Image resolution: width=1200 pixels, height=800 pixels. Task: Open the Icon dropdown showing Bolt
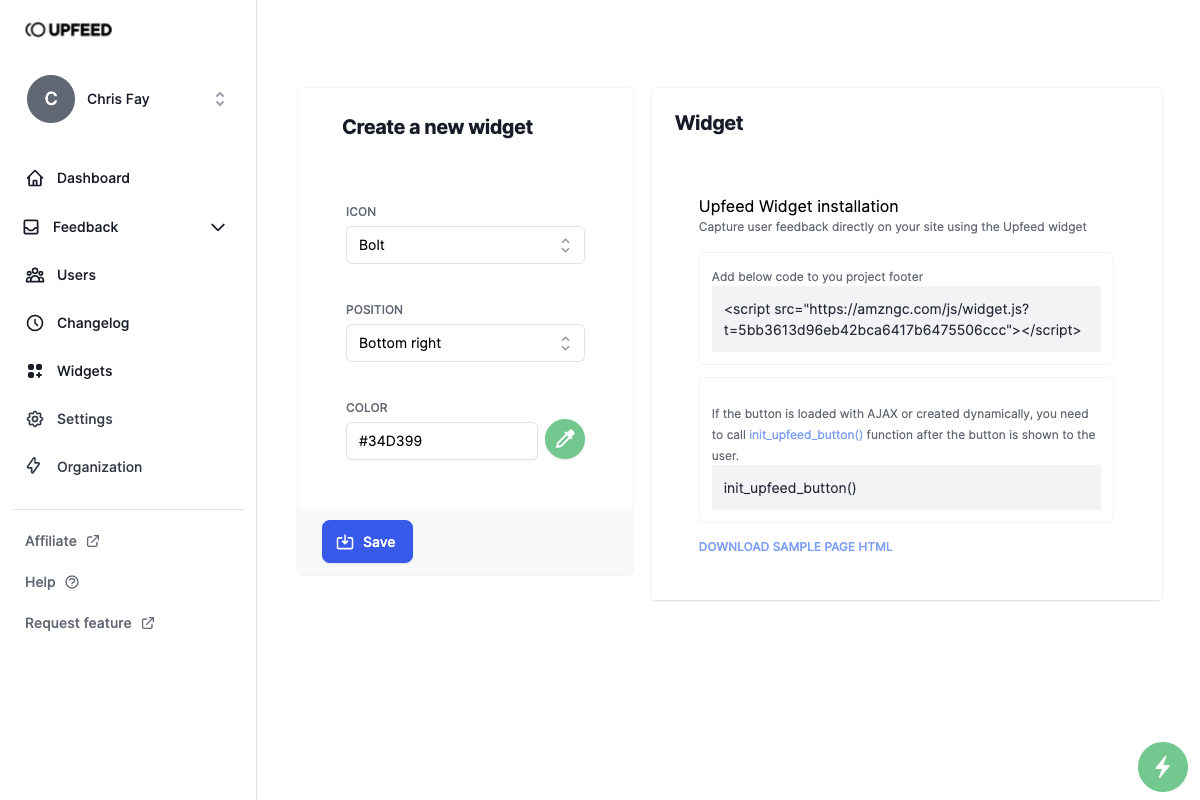click(x=465, y=245)
